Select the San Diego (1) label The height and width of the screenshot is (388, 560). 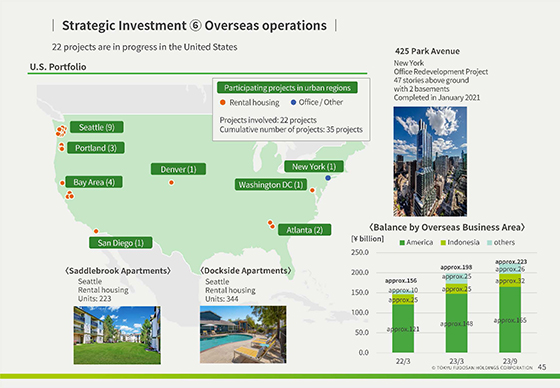pos(121,243)
